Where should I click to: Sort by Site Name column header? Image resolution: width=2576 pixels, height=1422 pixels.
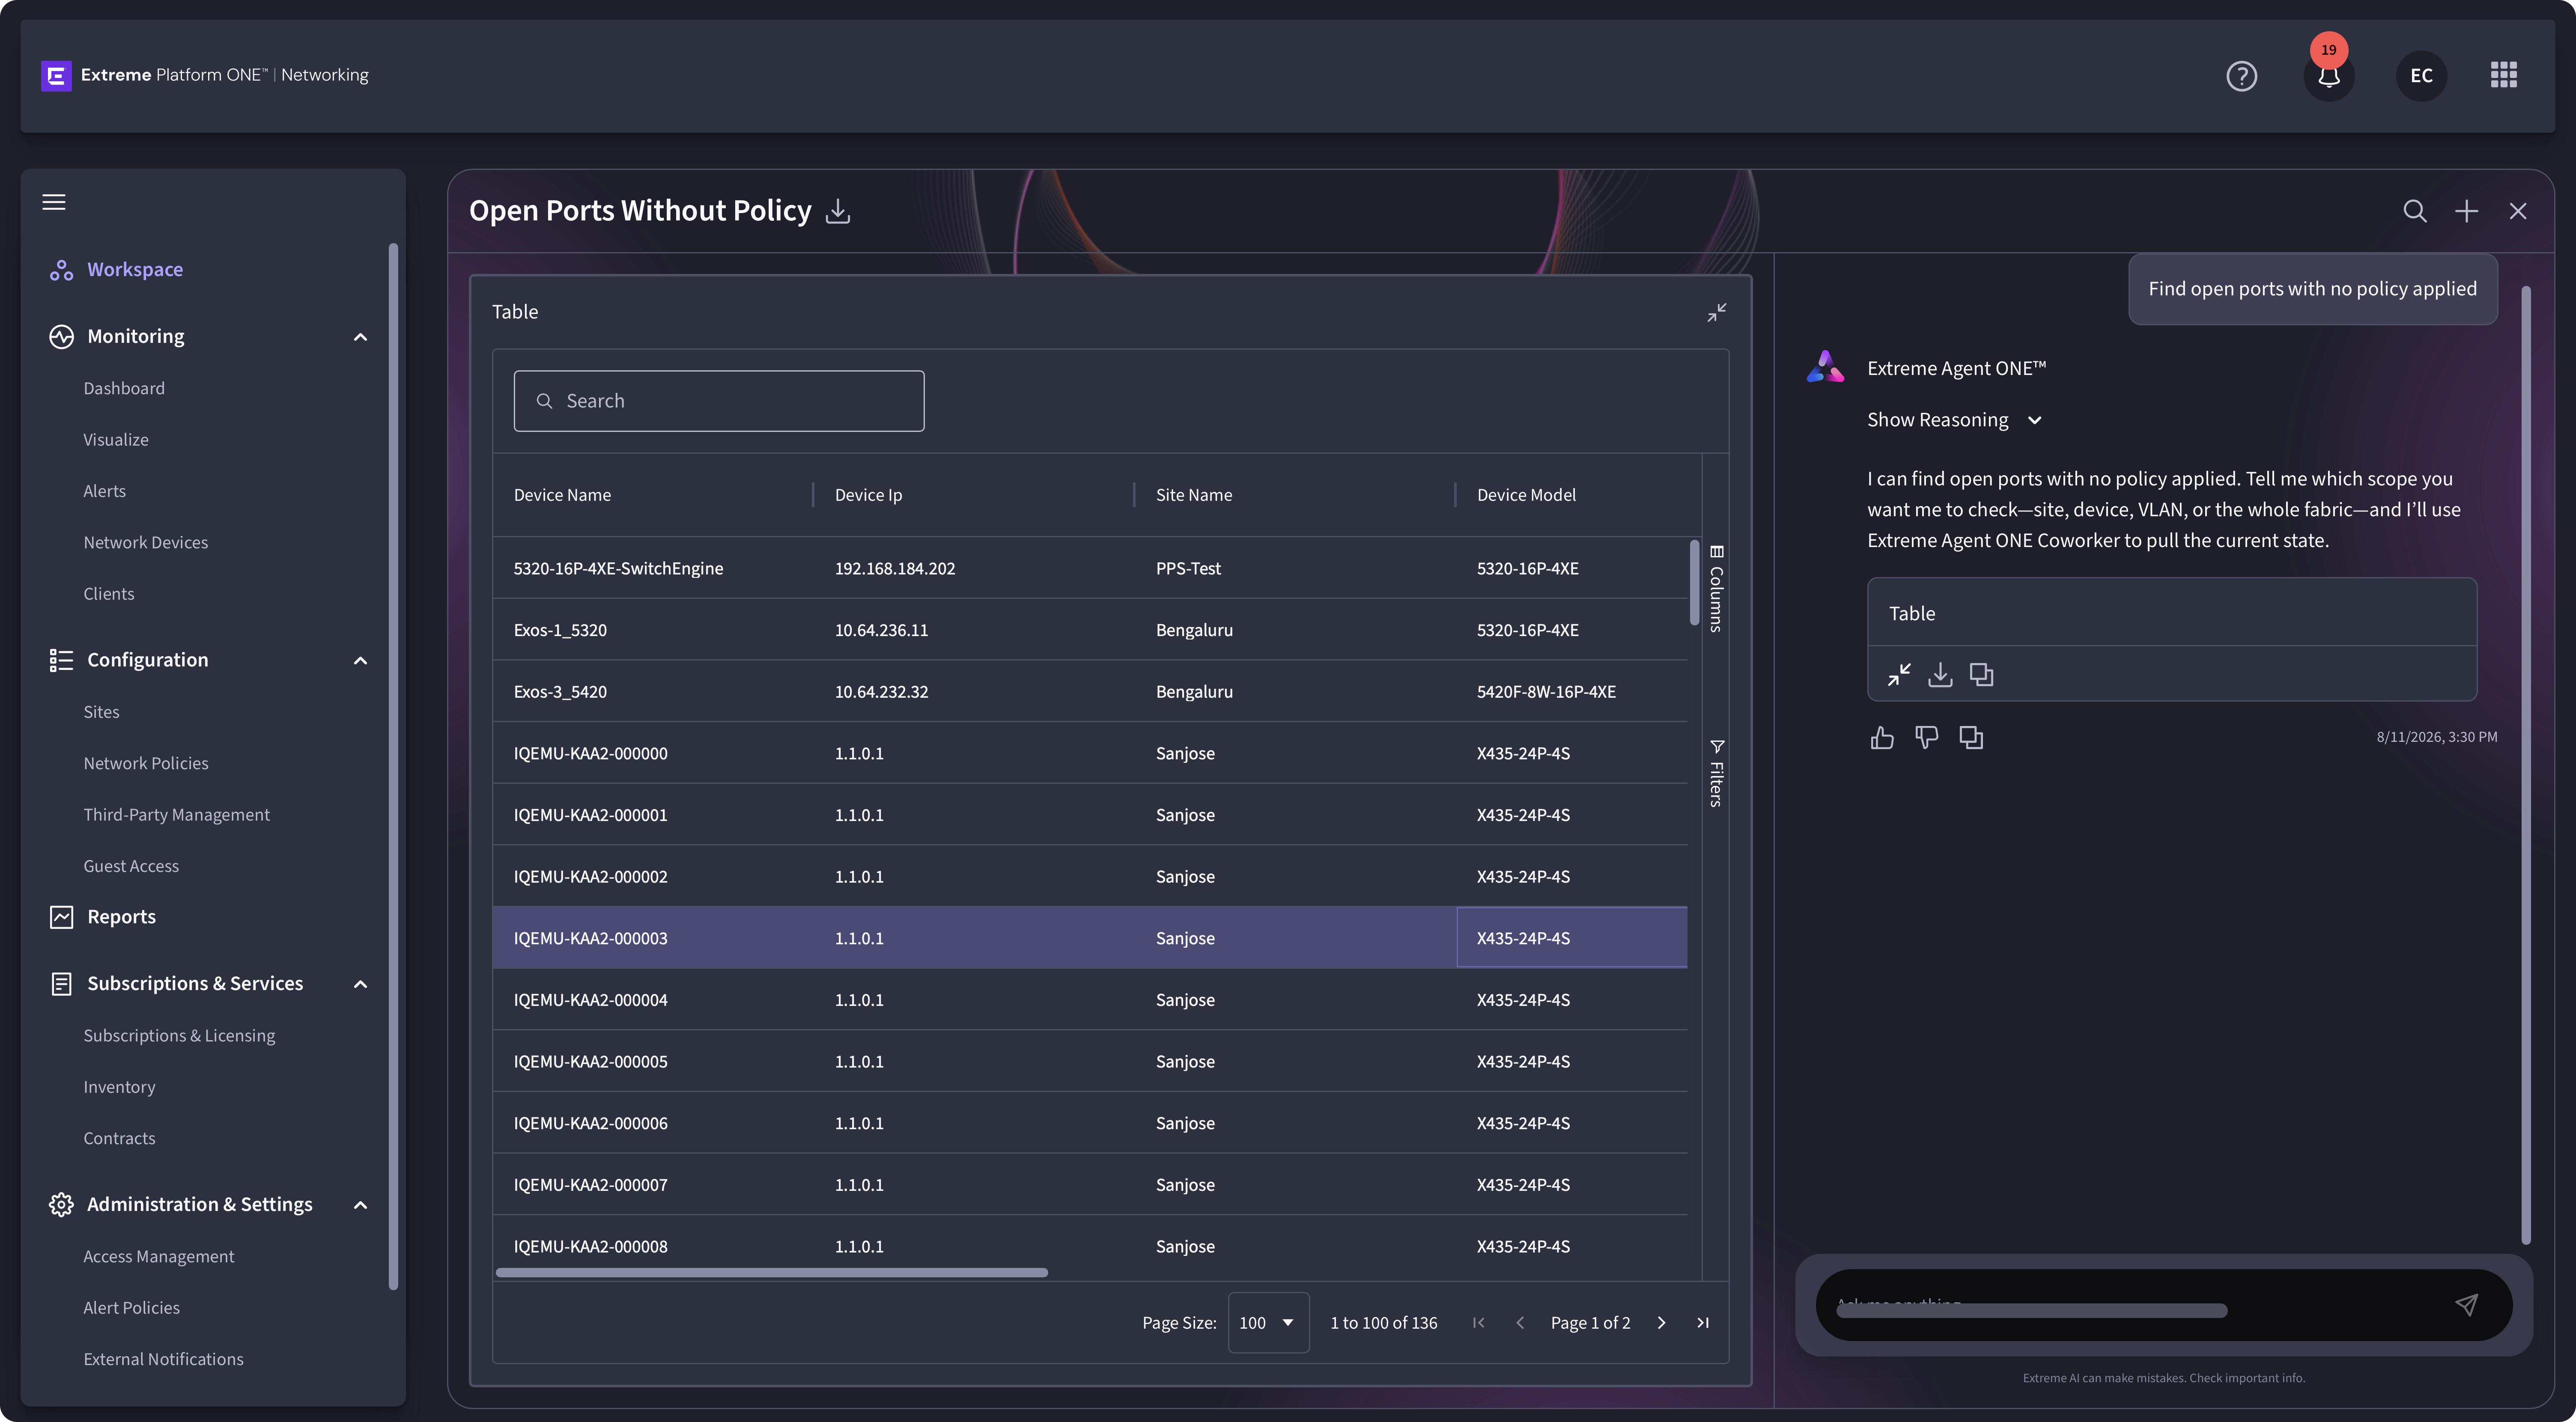1194,495
